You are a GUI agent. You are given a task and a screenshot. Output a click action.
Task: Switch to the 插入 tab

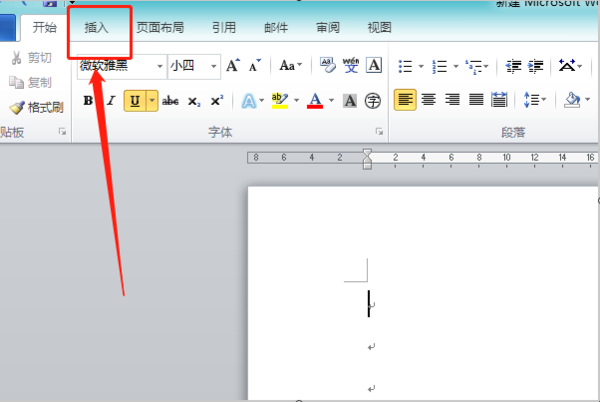pos(96,28)
